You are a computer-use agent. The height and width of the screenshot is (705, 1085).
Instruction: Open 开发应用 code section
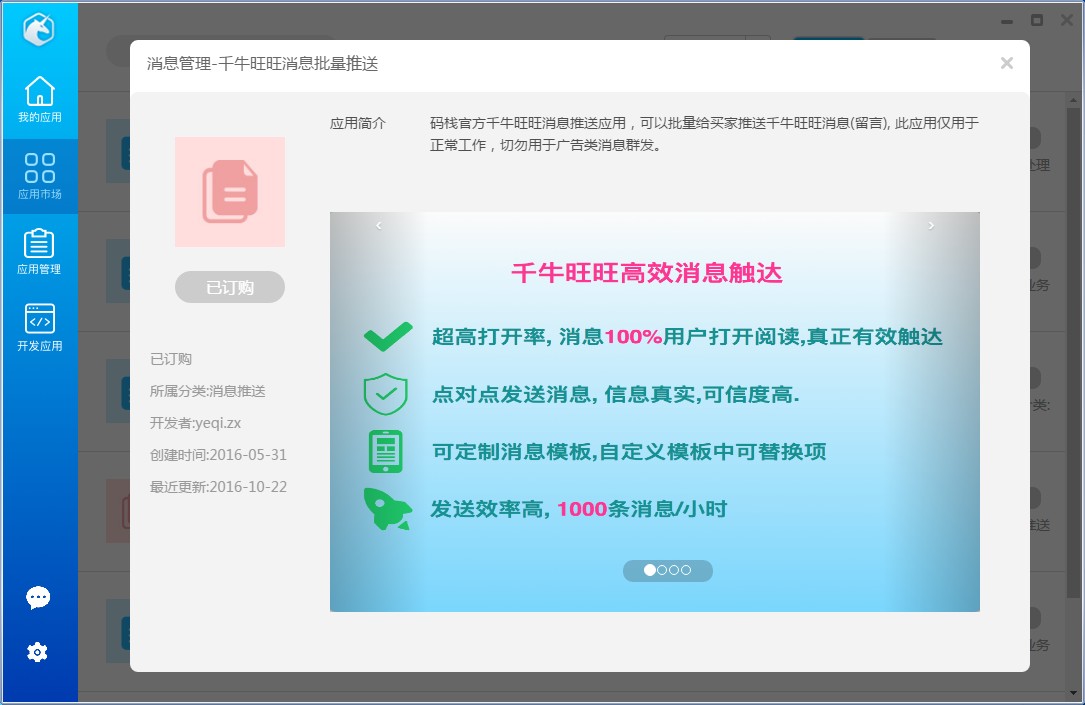pos(39,328)
